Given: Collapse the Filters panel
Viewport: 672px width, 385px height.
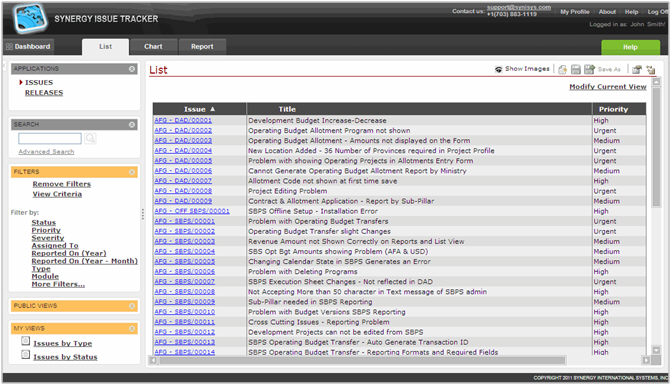Looking at the screenshot, I should tap(132, 172).
